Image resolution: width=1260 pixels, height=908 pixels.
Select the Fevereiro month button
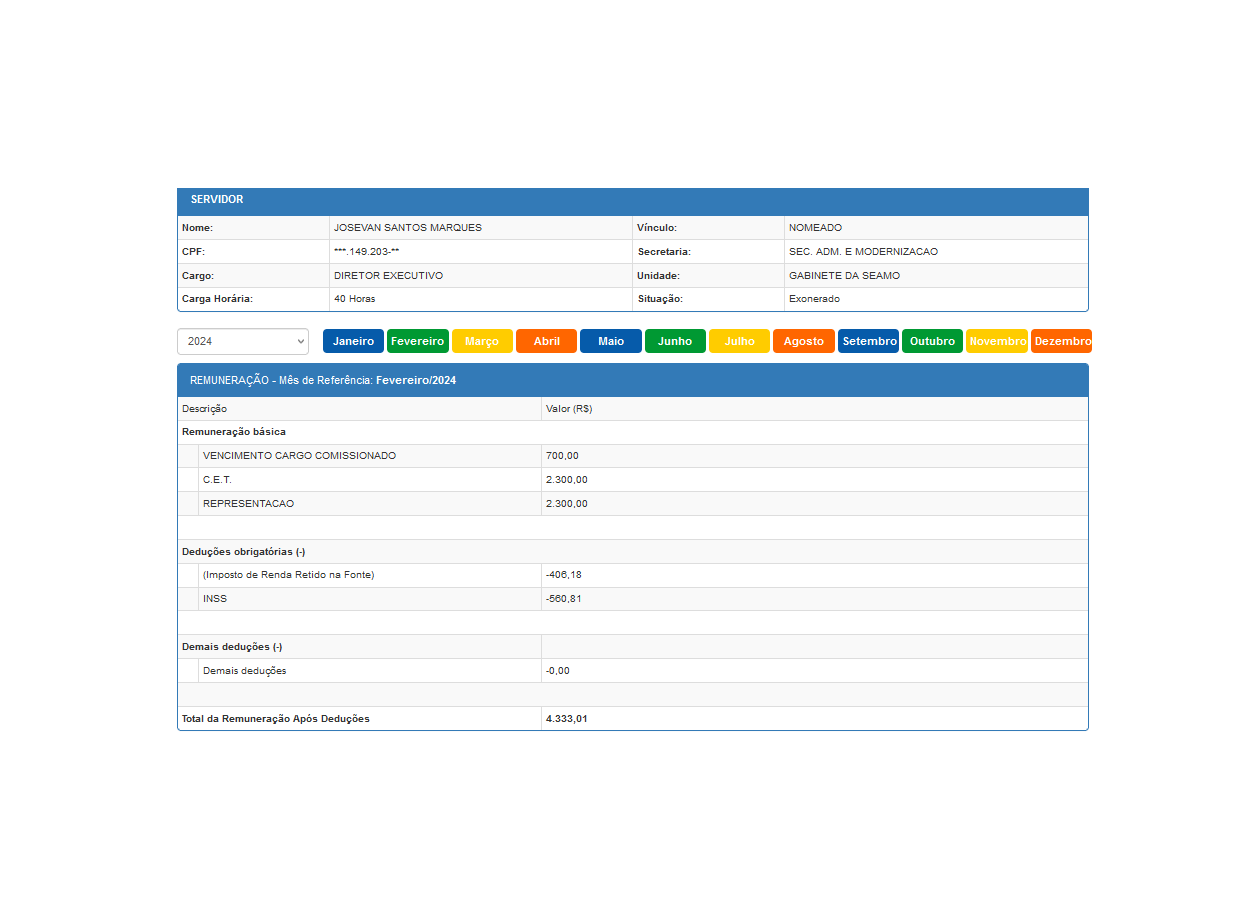[418, 341]
